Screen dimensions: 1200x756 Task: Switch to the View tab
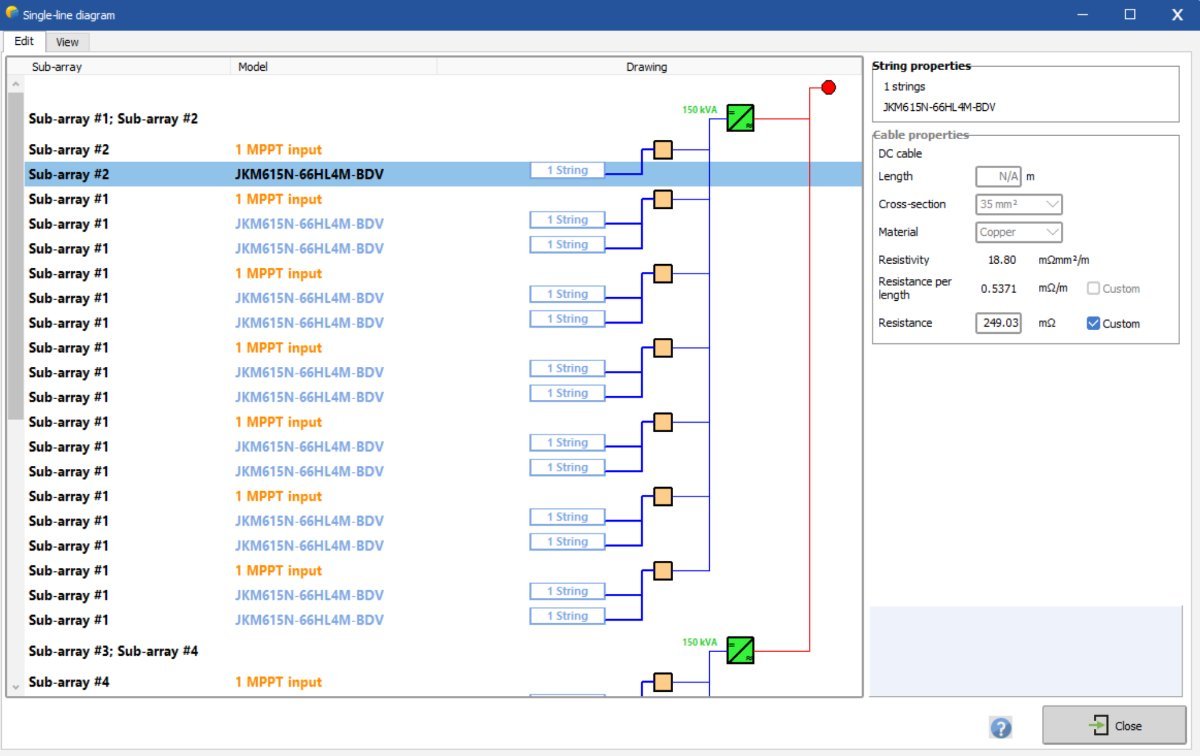67,42
